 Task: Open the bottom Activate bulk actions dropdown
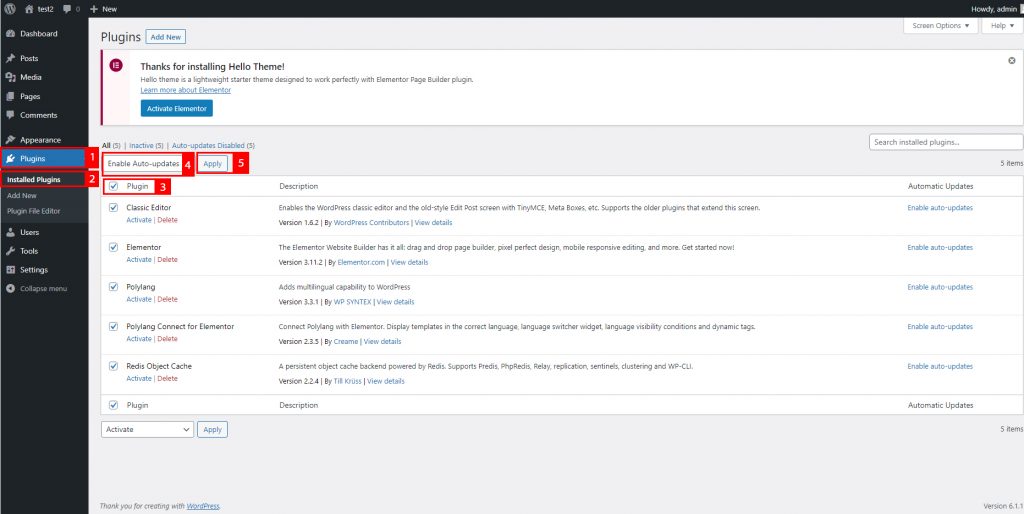tap(147, 429)
